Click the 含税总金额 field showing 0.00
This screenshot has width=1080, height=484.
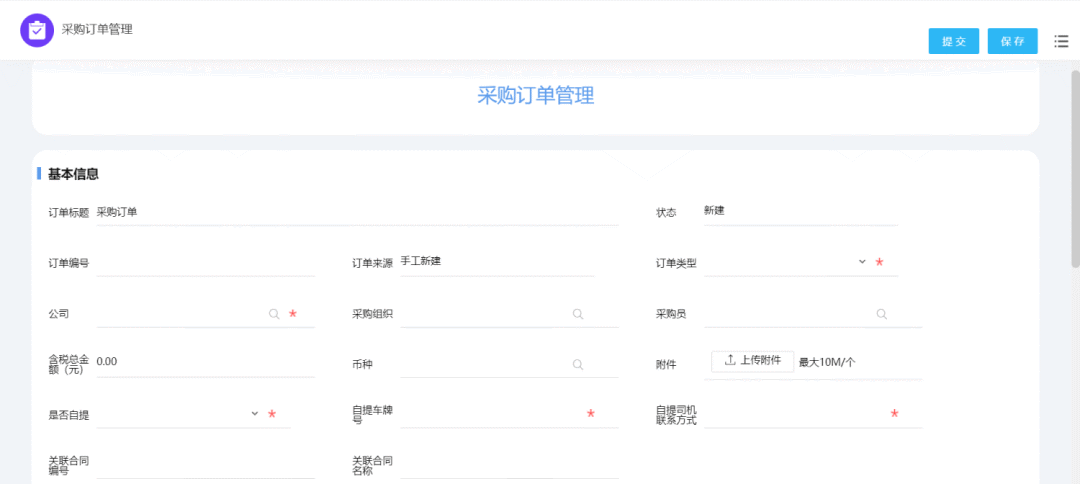[206, 364]
